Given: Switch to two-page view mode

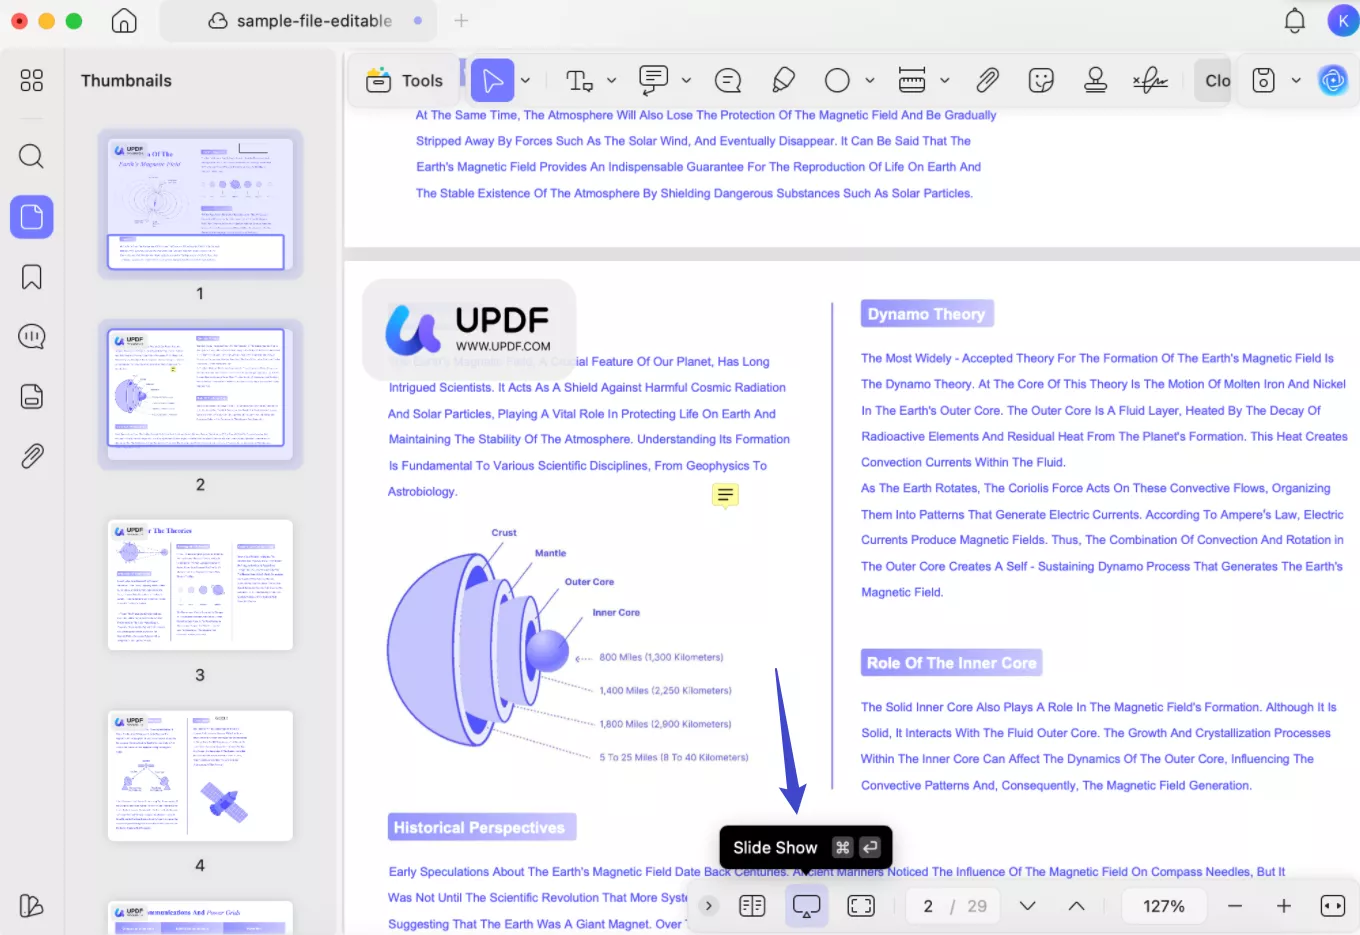Looking at the screenshot, I should point(752,906).
